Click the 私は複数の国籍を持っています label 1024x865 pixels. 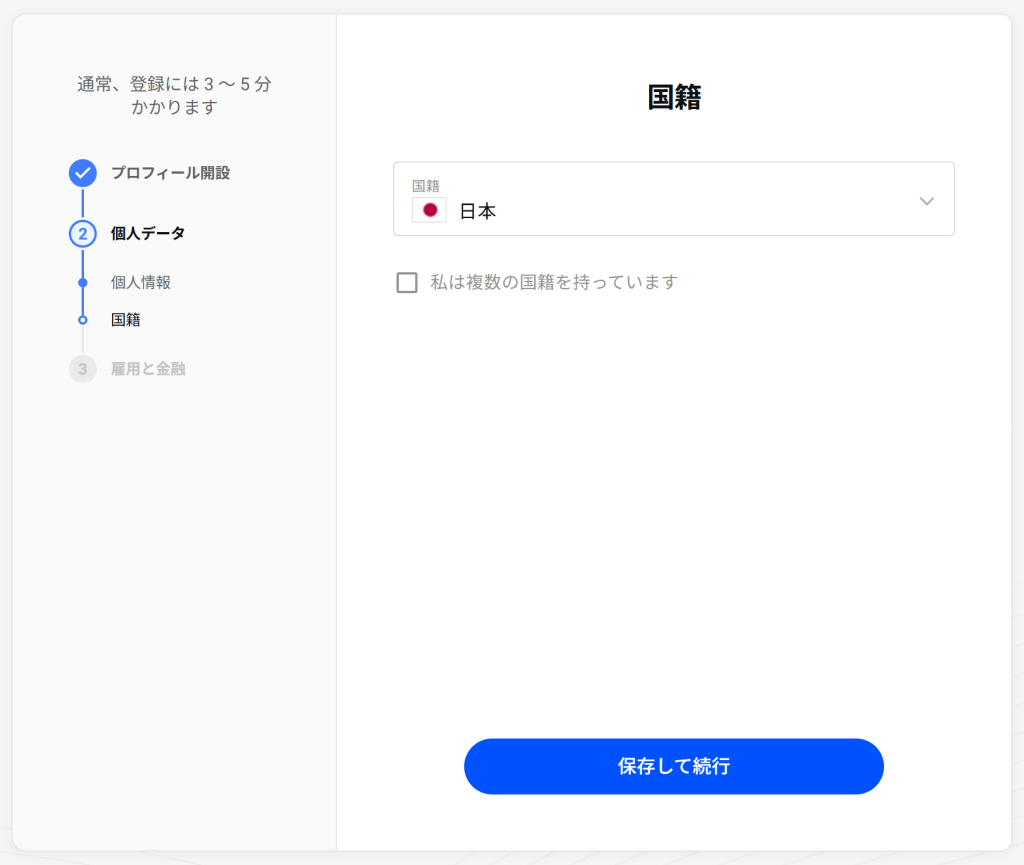click(554, 283)
